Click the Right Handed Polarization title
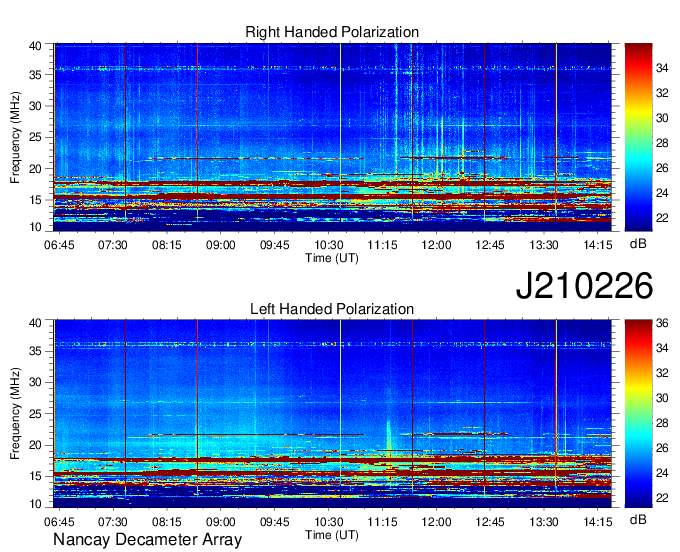This screenshot has height=552, width=680. tap(332, 32)
